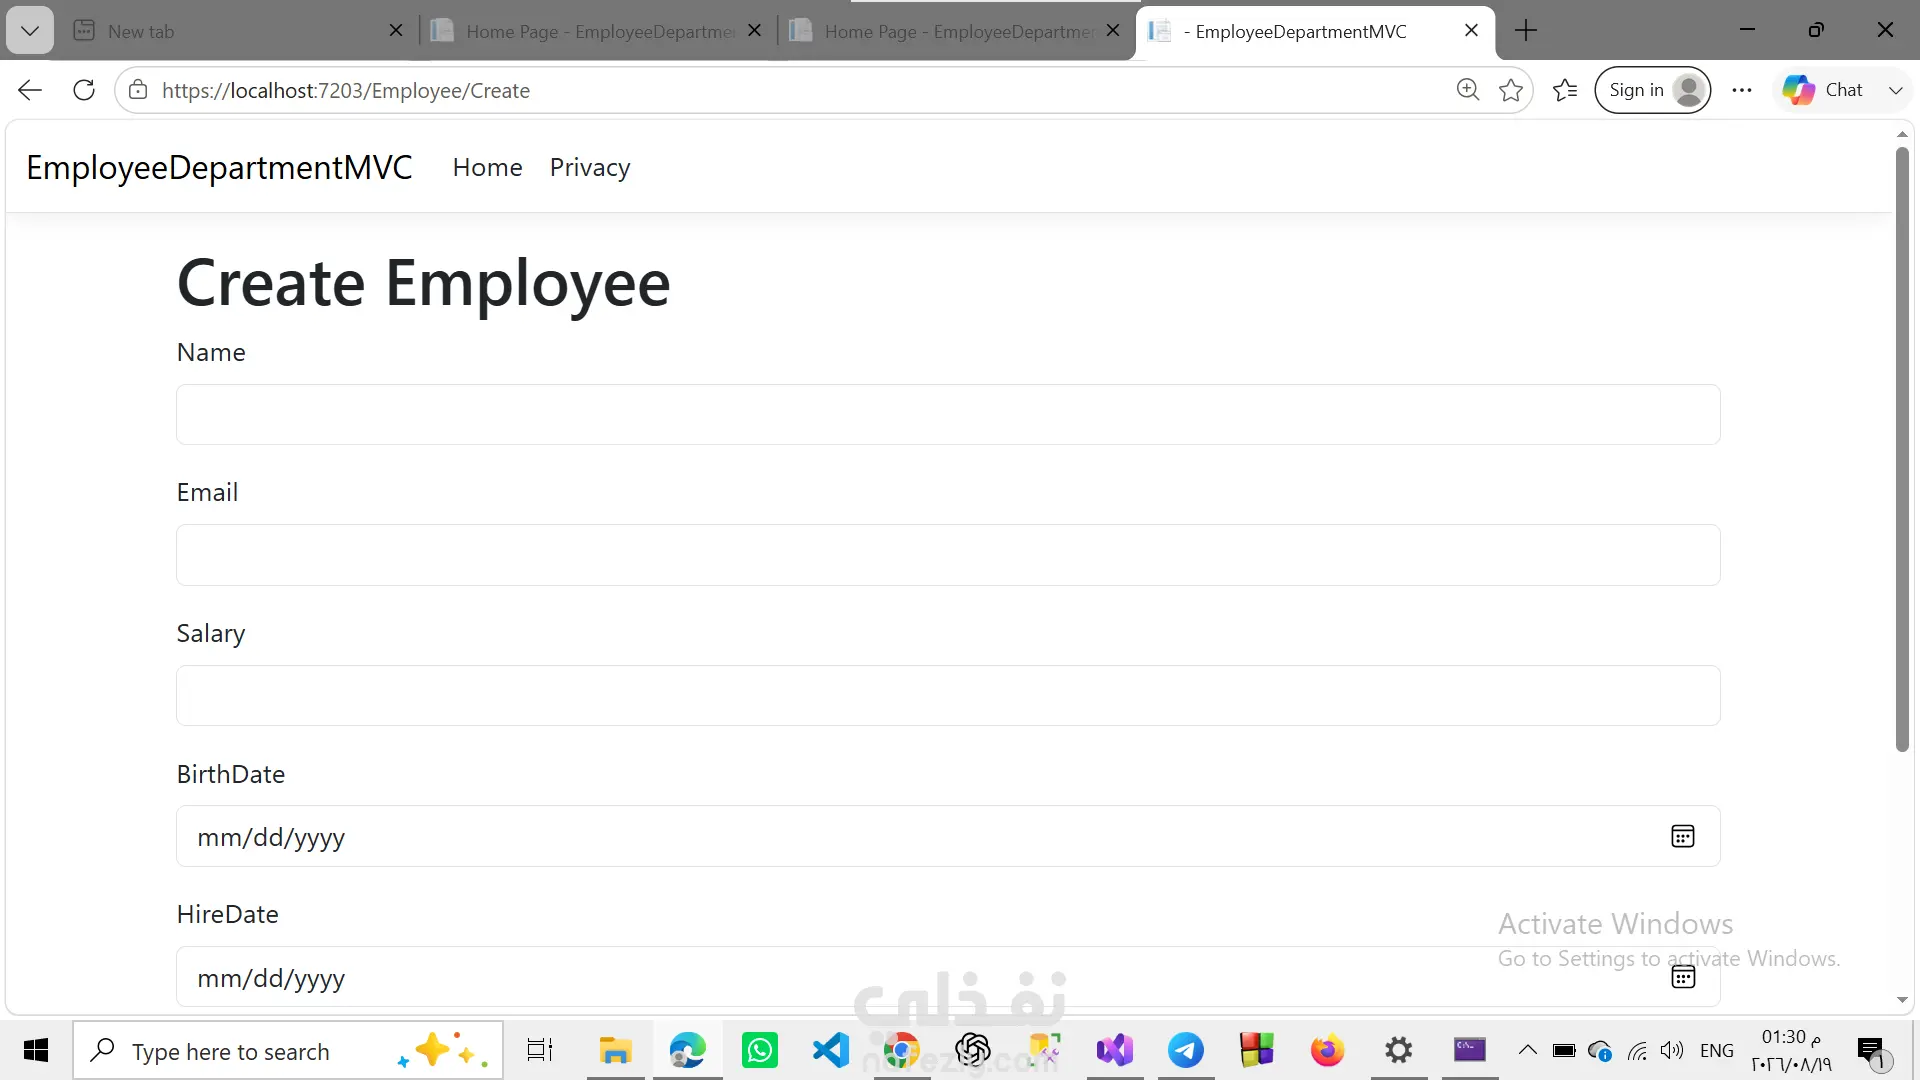Screen dimensions: 1920x1080
Task: Click the Sign in button
Action: coord(1652,90)
